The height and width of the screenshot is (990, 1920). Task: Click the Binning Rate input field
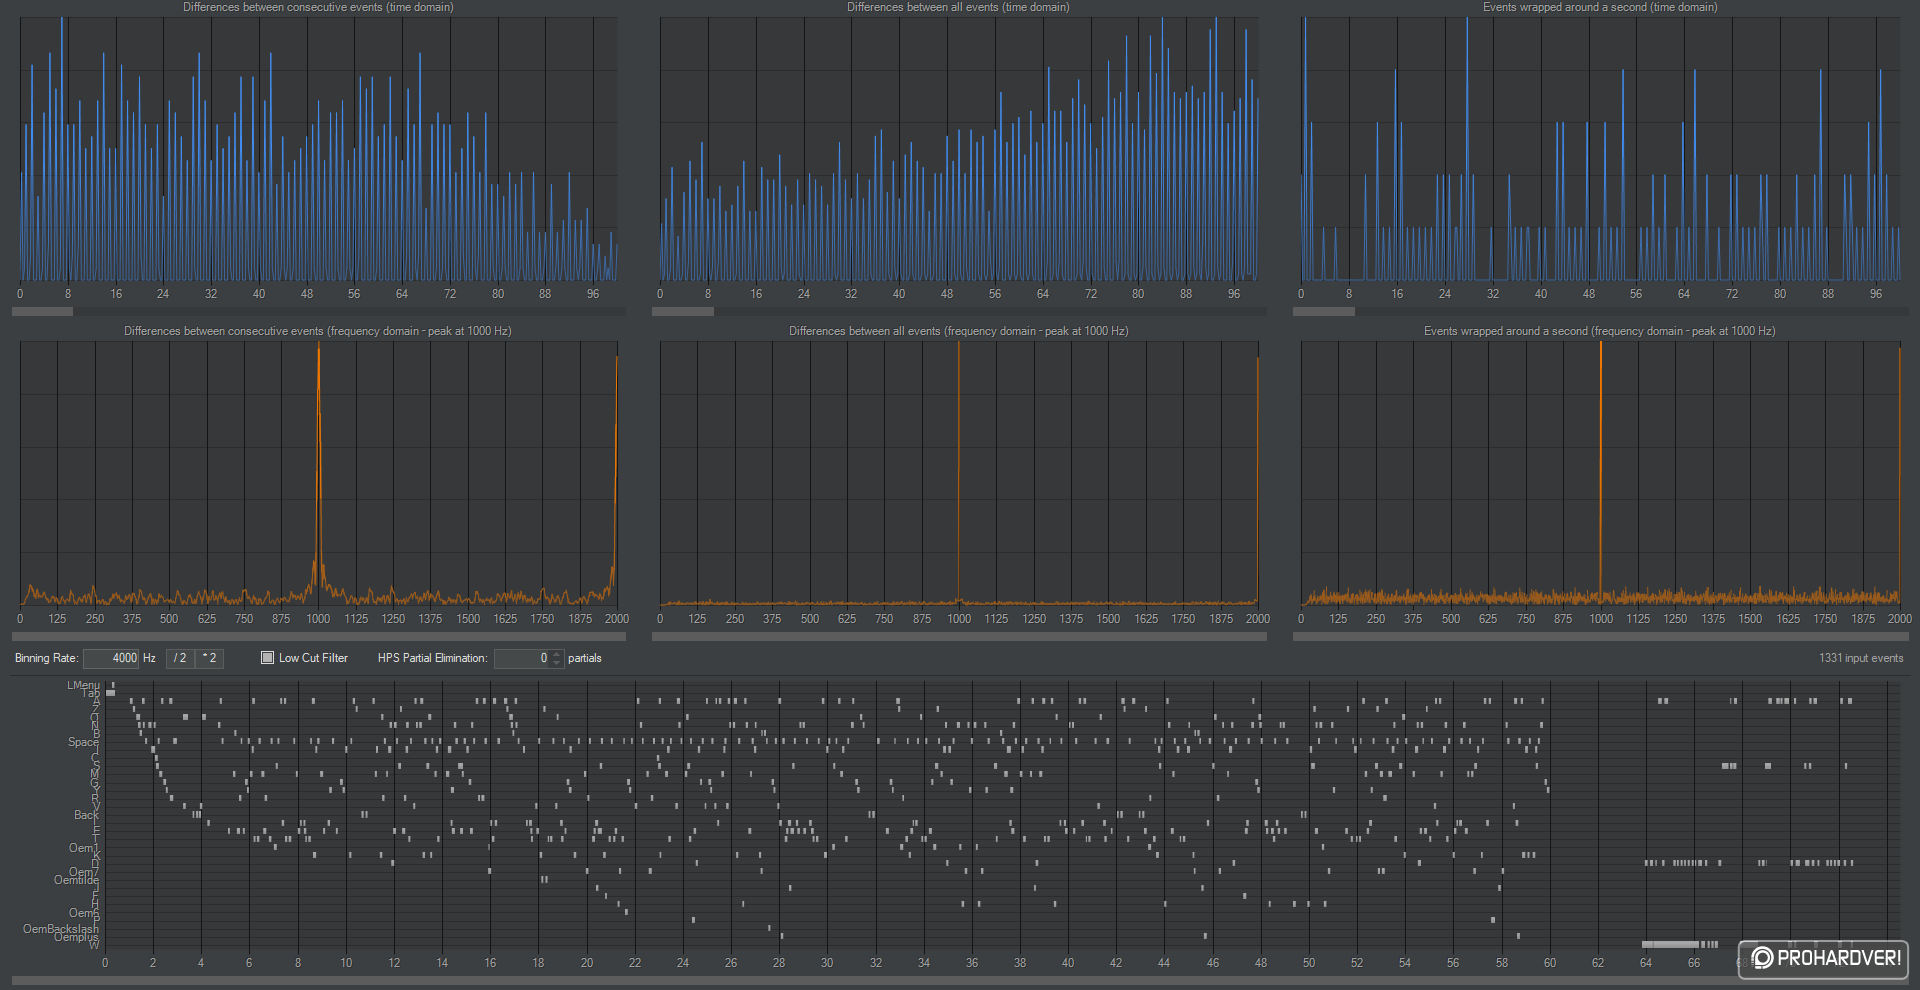[x=111, y=658]
